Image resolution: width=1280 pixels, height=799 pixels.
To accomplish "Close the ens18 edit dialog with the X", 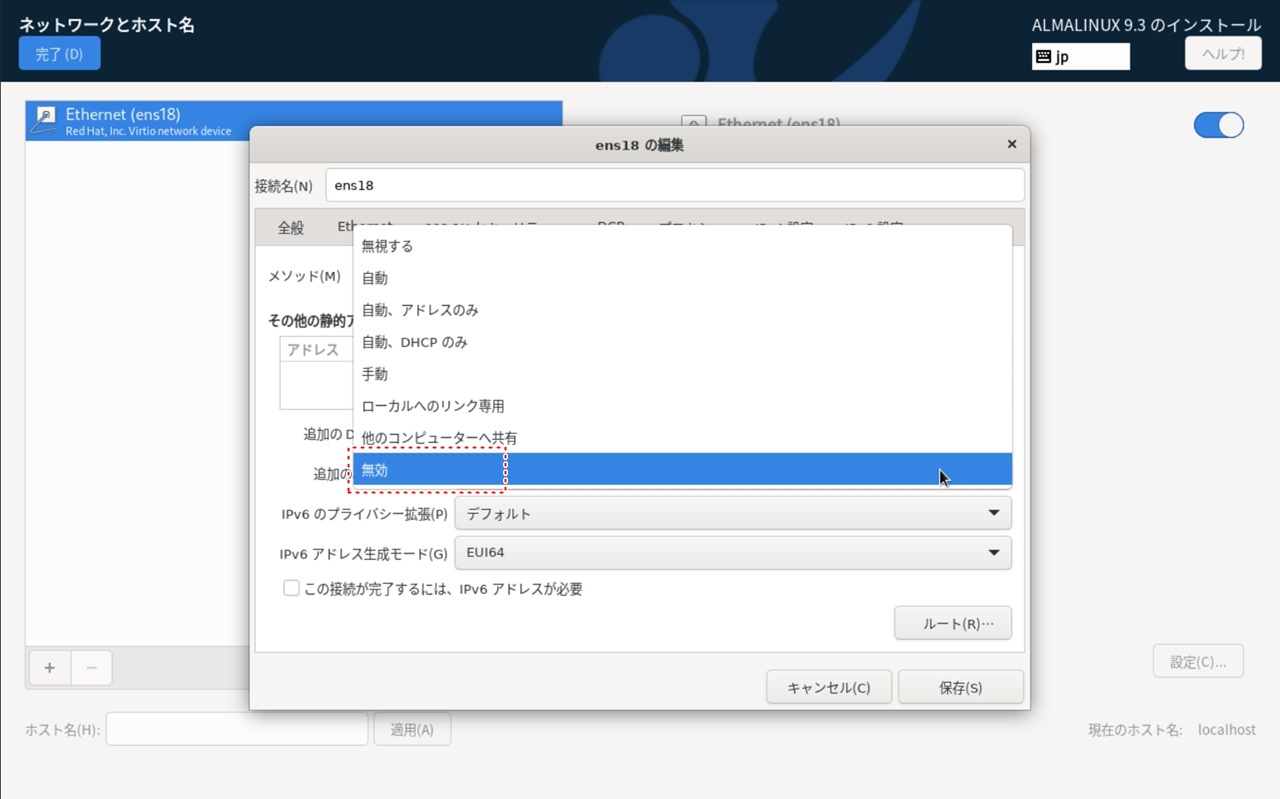I will pos(1011,145).
